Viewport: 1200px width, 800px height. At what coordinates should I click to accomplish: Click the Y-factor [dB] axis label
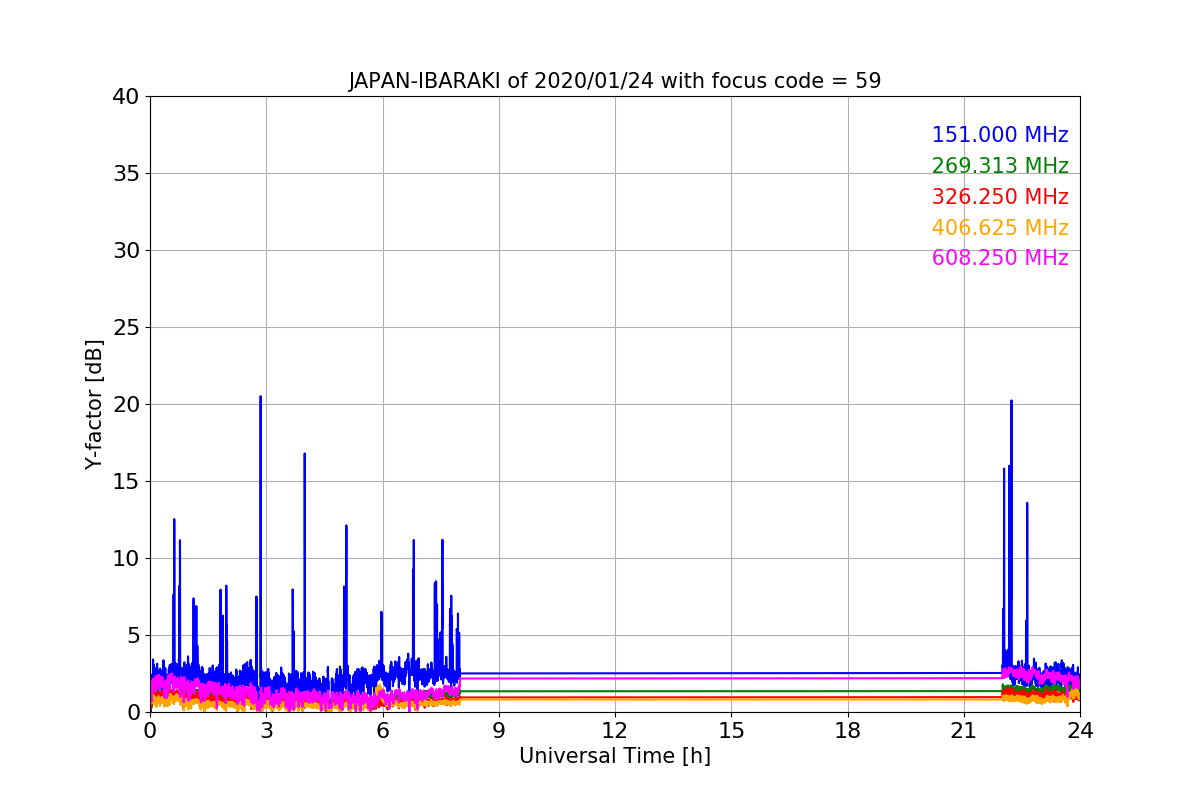pos(95,404)
